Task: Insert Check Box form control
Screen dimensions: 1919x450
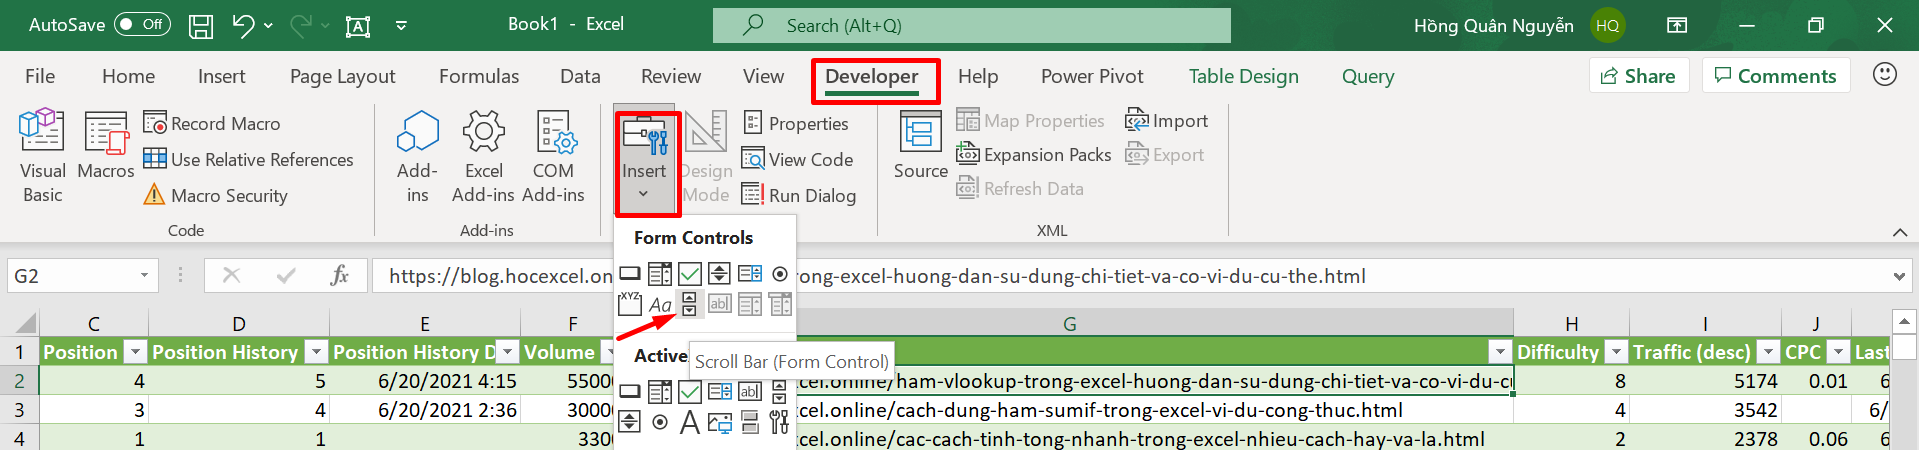Action: point(690,273)
